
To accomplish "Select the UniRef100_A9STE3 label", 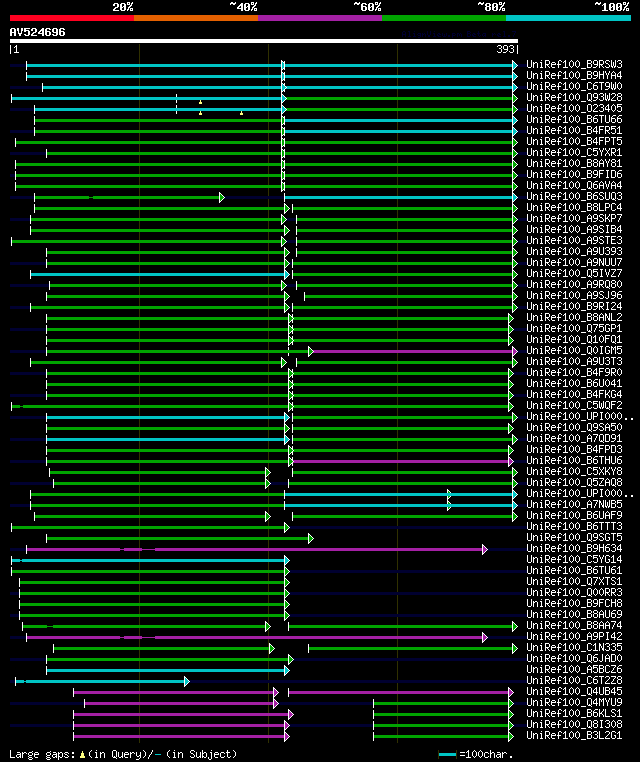I will click(x=574, y=240).
